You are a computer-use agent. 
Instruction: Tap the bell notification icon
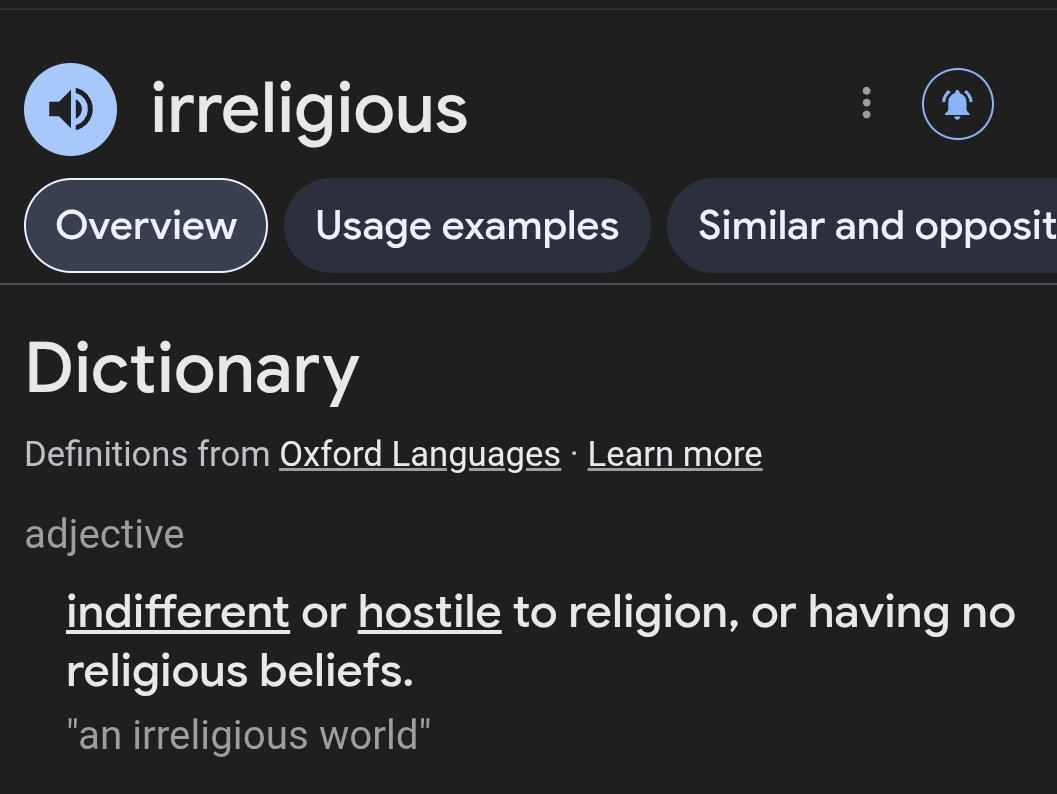(957, 103)
